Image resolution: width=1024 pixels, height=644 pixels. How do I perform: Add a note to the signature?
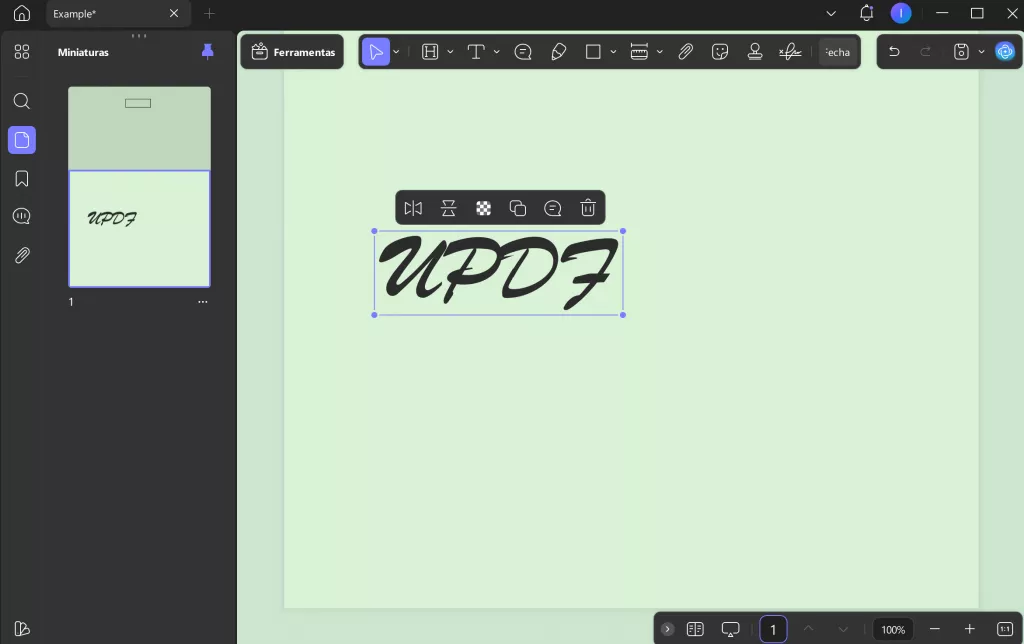pos(552,208)
